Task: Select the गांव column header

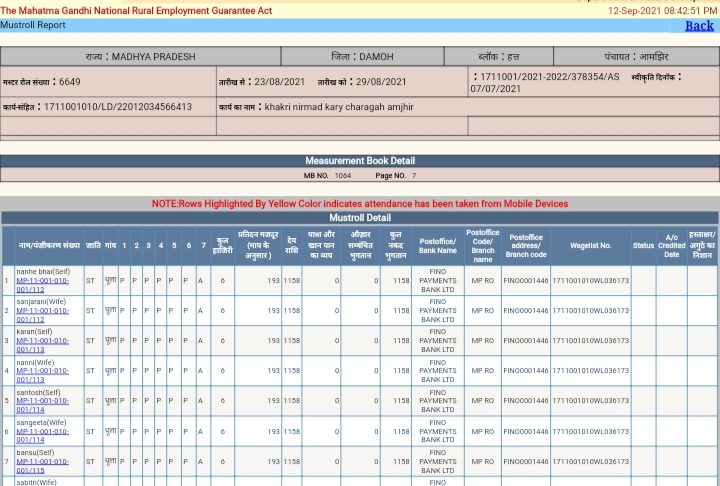Action: pyautogui.click(x=110, y=245)
